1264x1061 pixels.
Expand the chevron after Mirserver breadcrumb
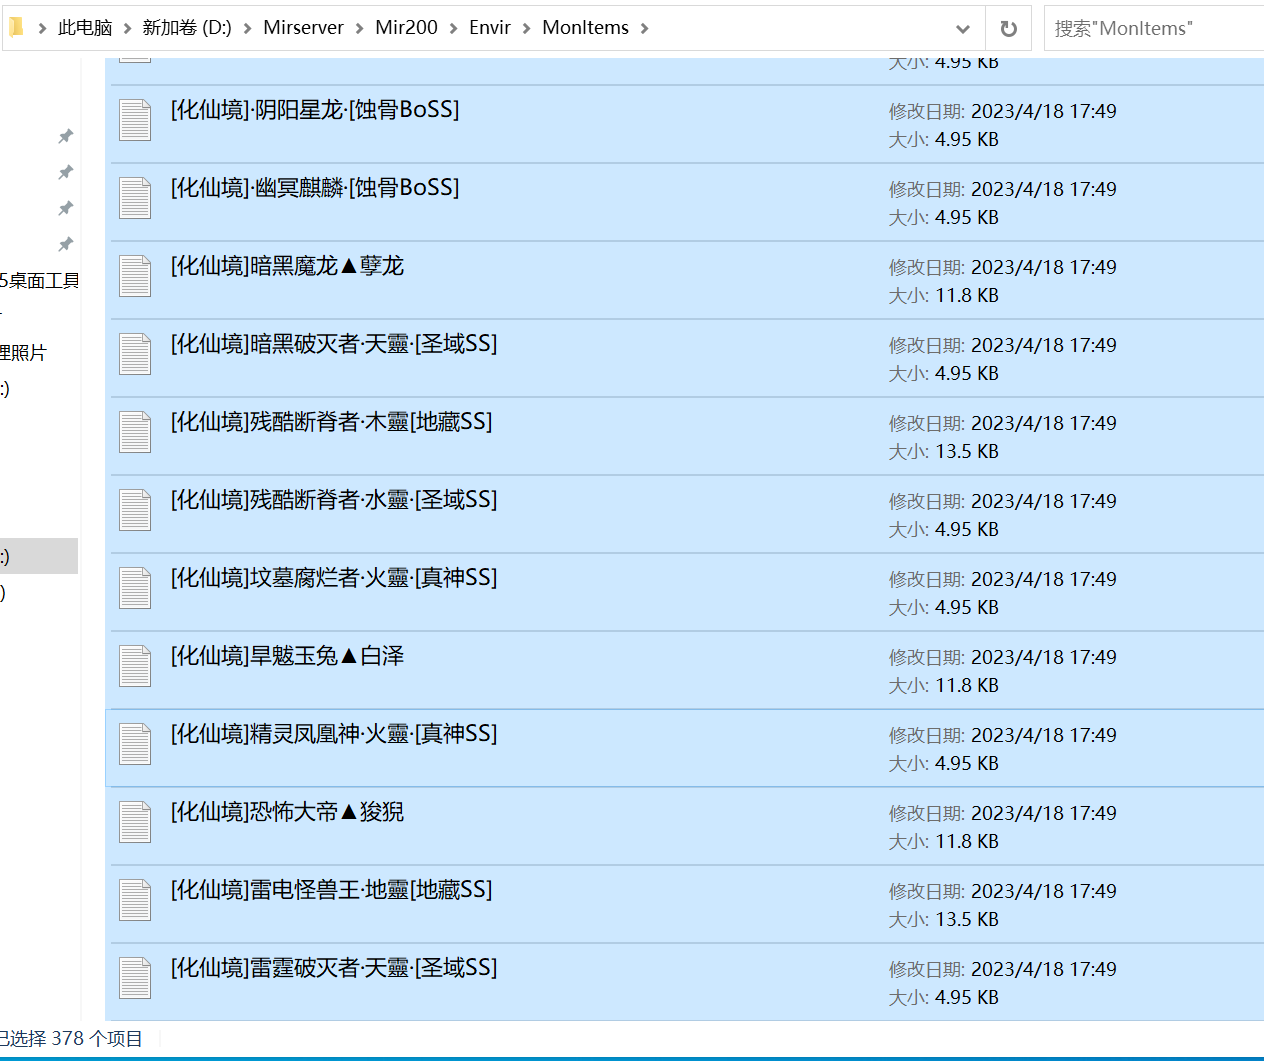tap(359, 29)
